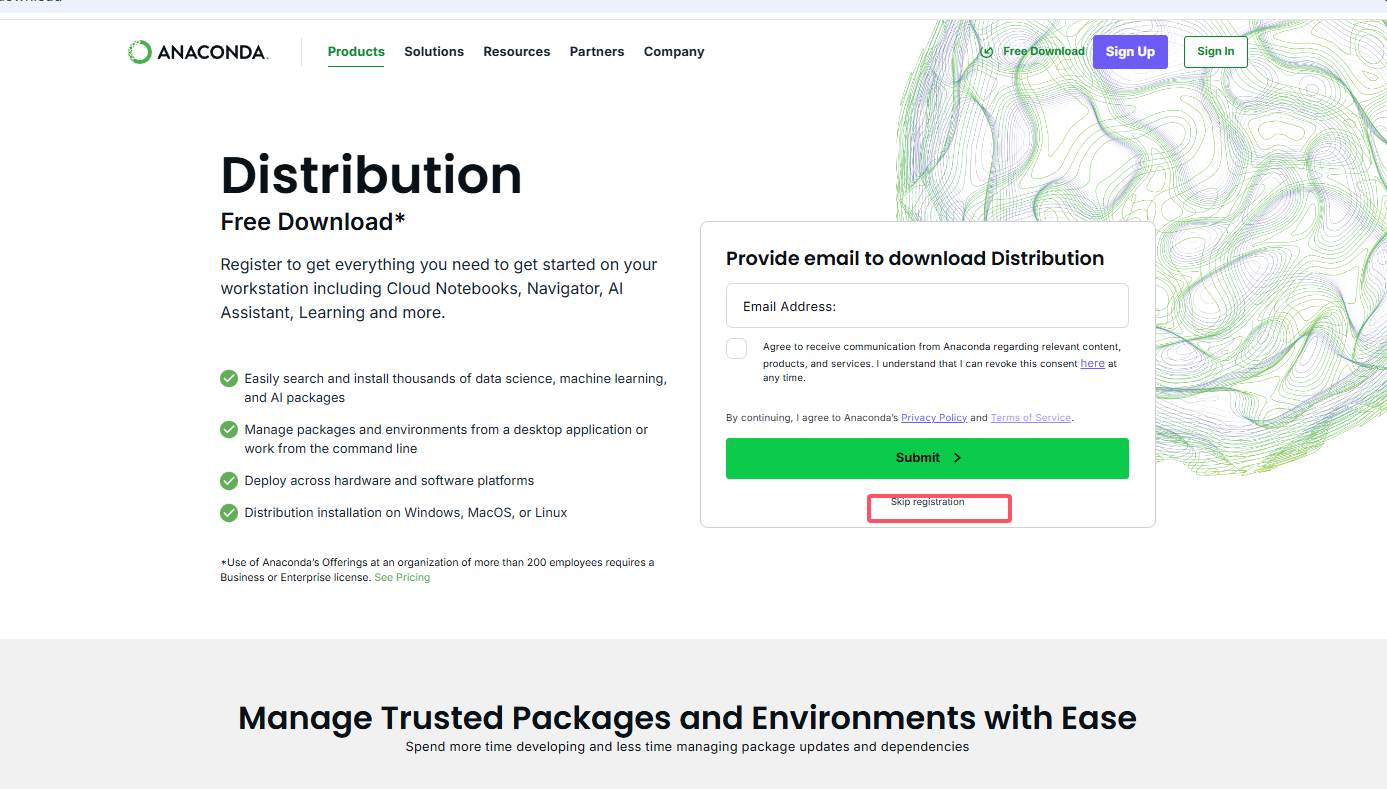Click the 'Deploy across hardware and software platforms' text
The image size is (1387, 789).
tap(389, 481)
